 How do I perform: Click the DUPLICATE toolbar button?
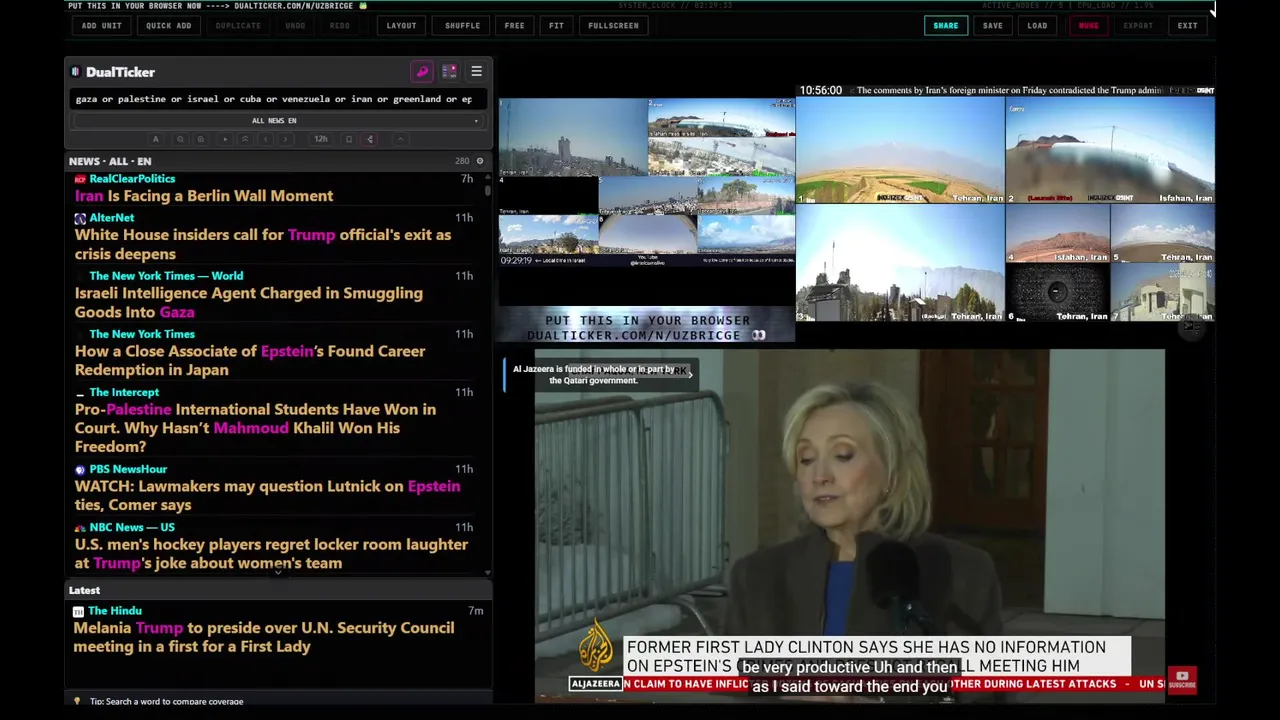238,26
